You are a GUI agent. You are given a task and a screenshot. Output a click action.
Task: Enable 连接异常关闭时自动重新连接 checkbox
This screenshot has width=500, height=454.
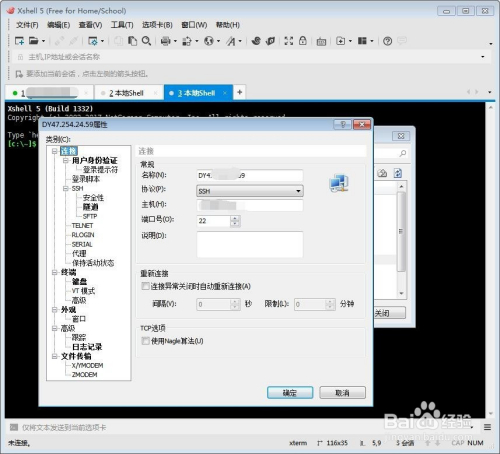pyautogui.click(x=145, y=286)
